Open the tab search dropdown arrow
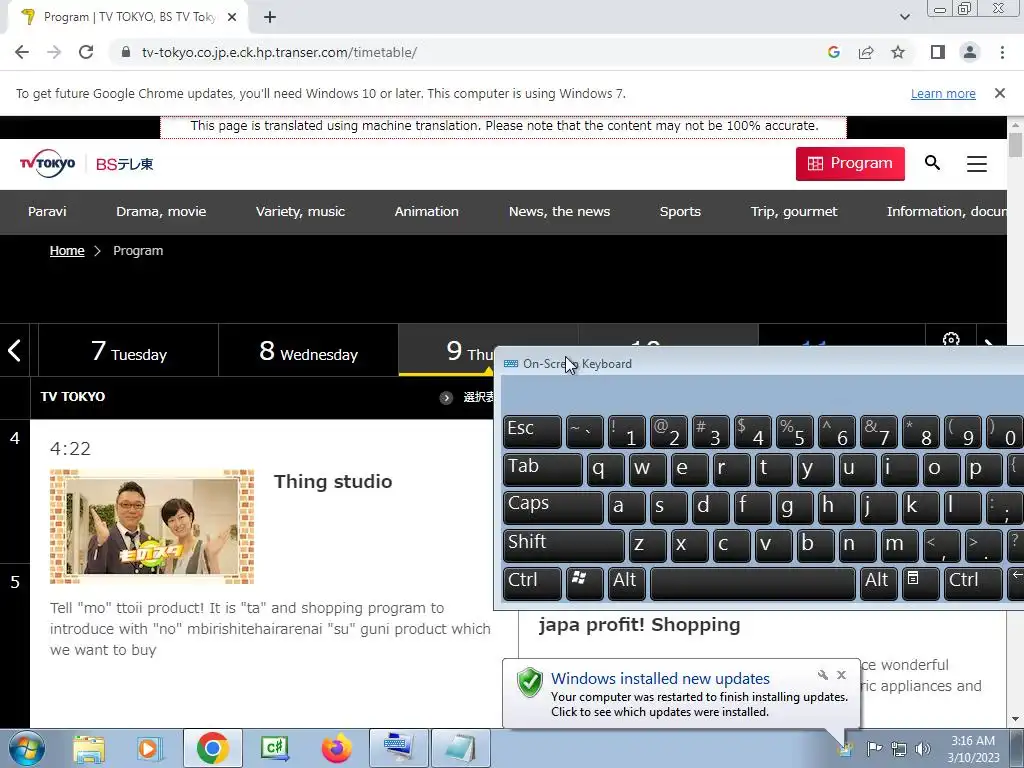 [904, 17]
